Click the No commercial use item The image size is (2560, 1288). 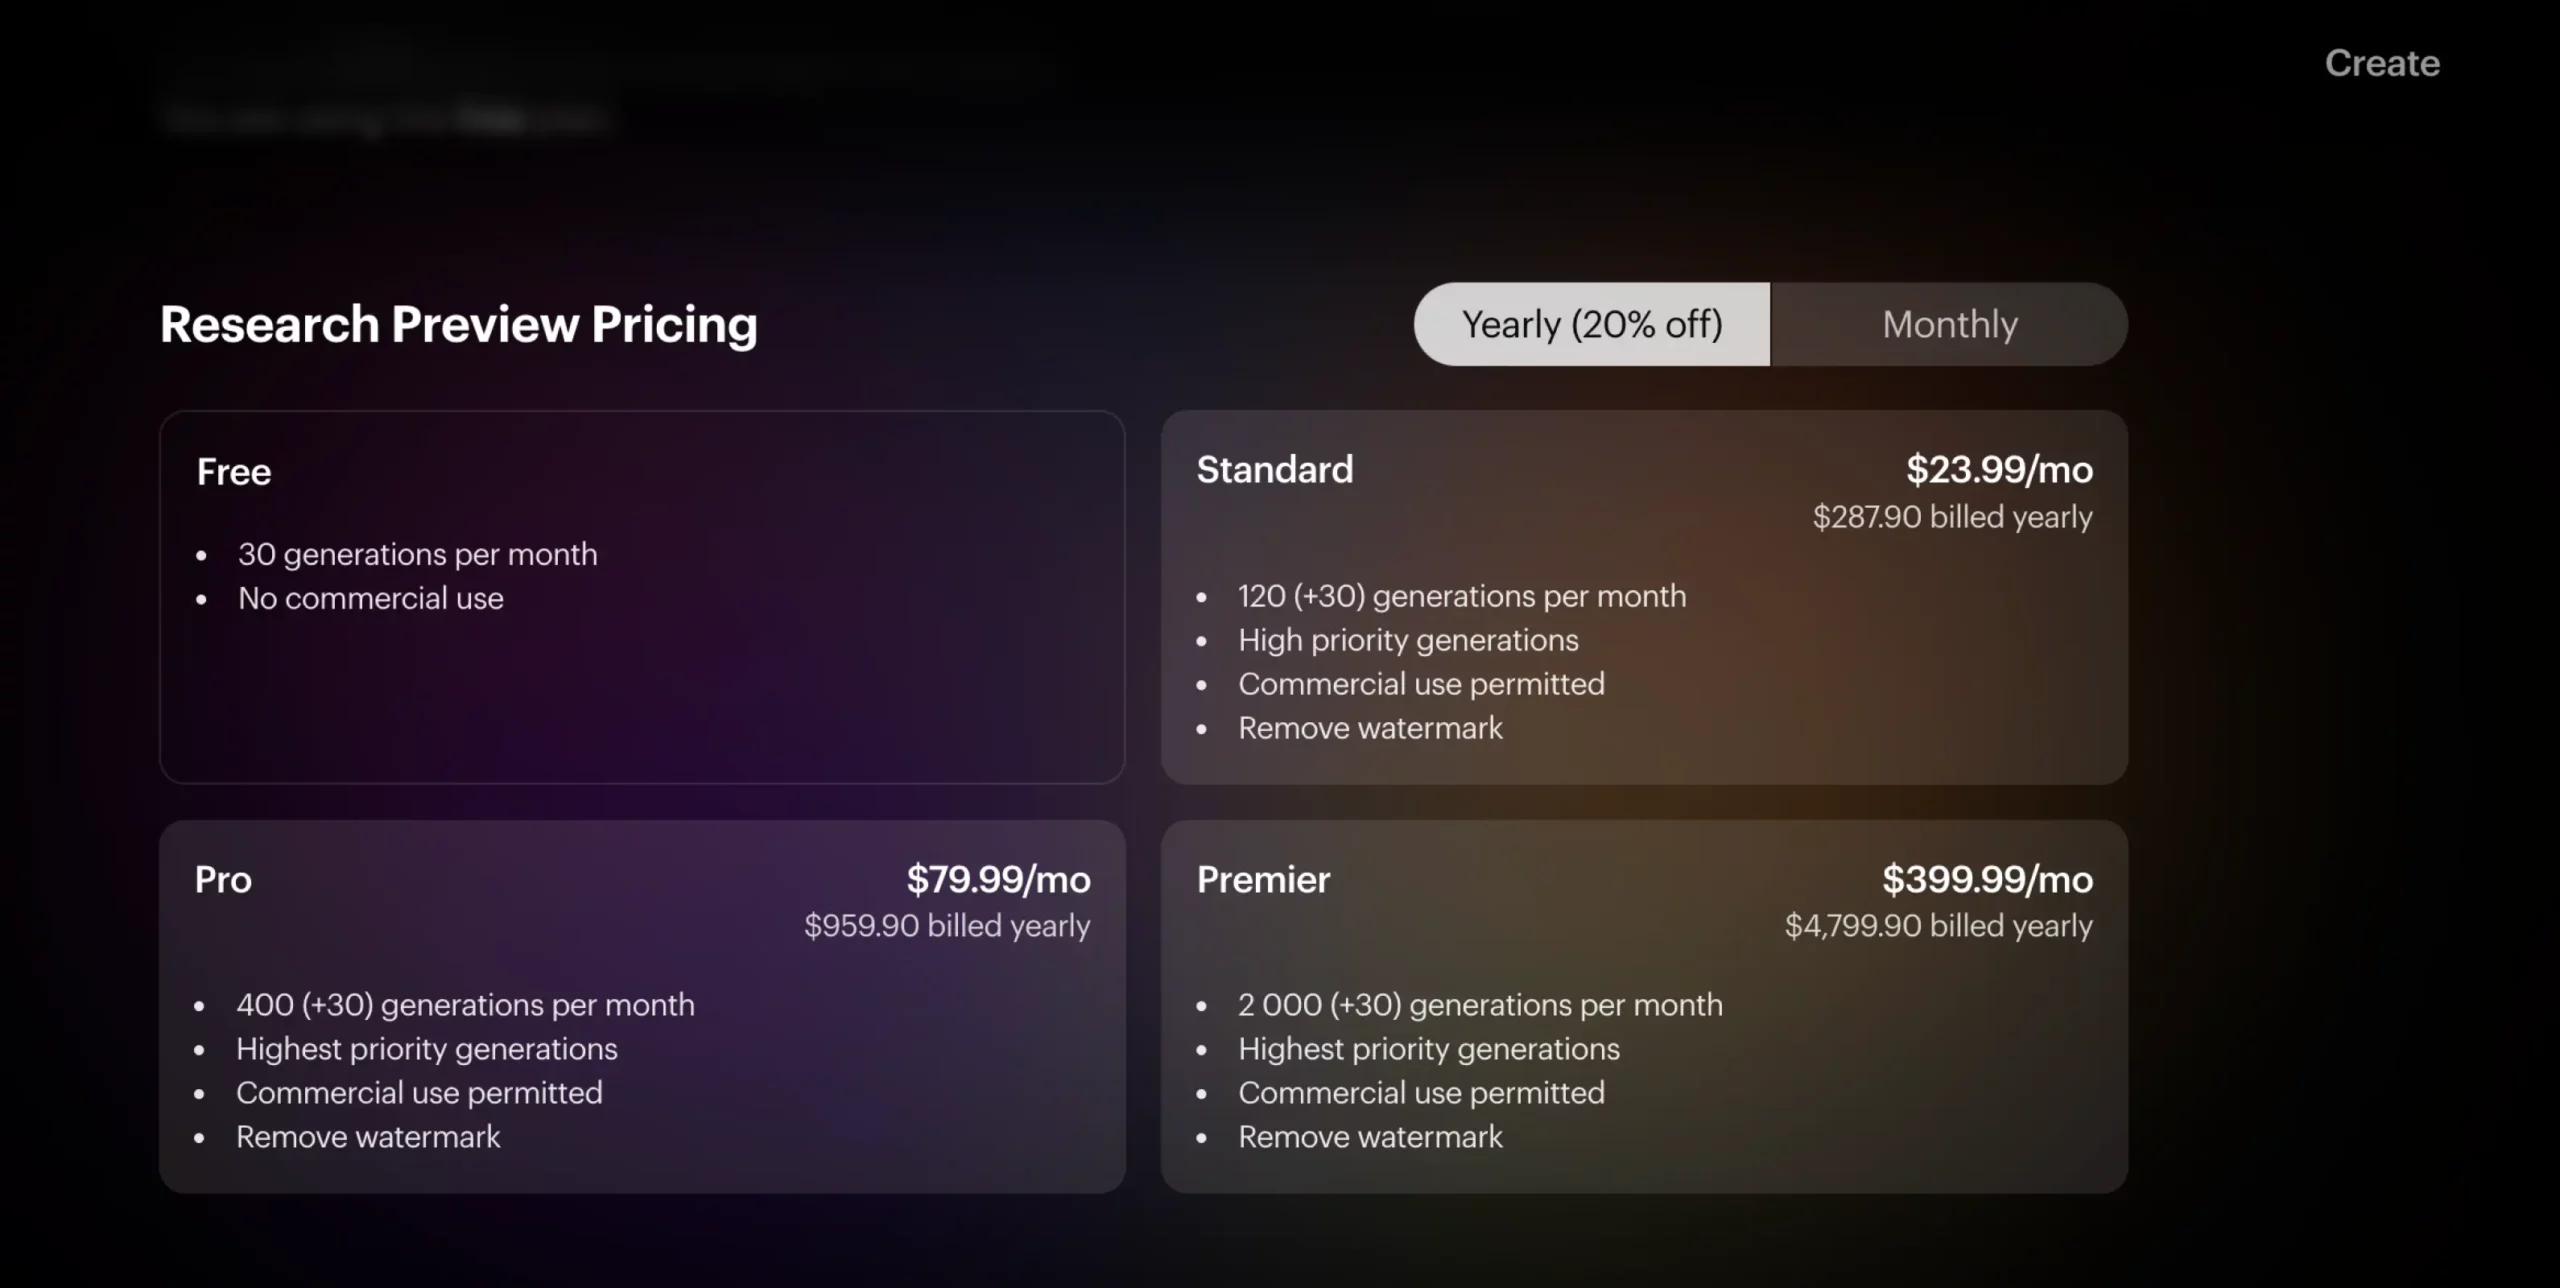[370, 598]
